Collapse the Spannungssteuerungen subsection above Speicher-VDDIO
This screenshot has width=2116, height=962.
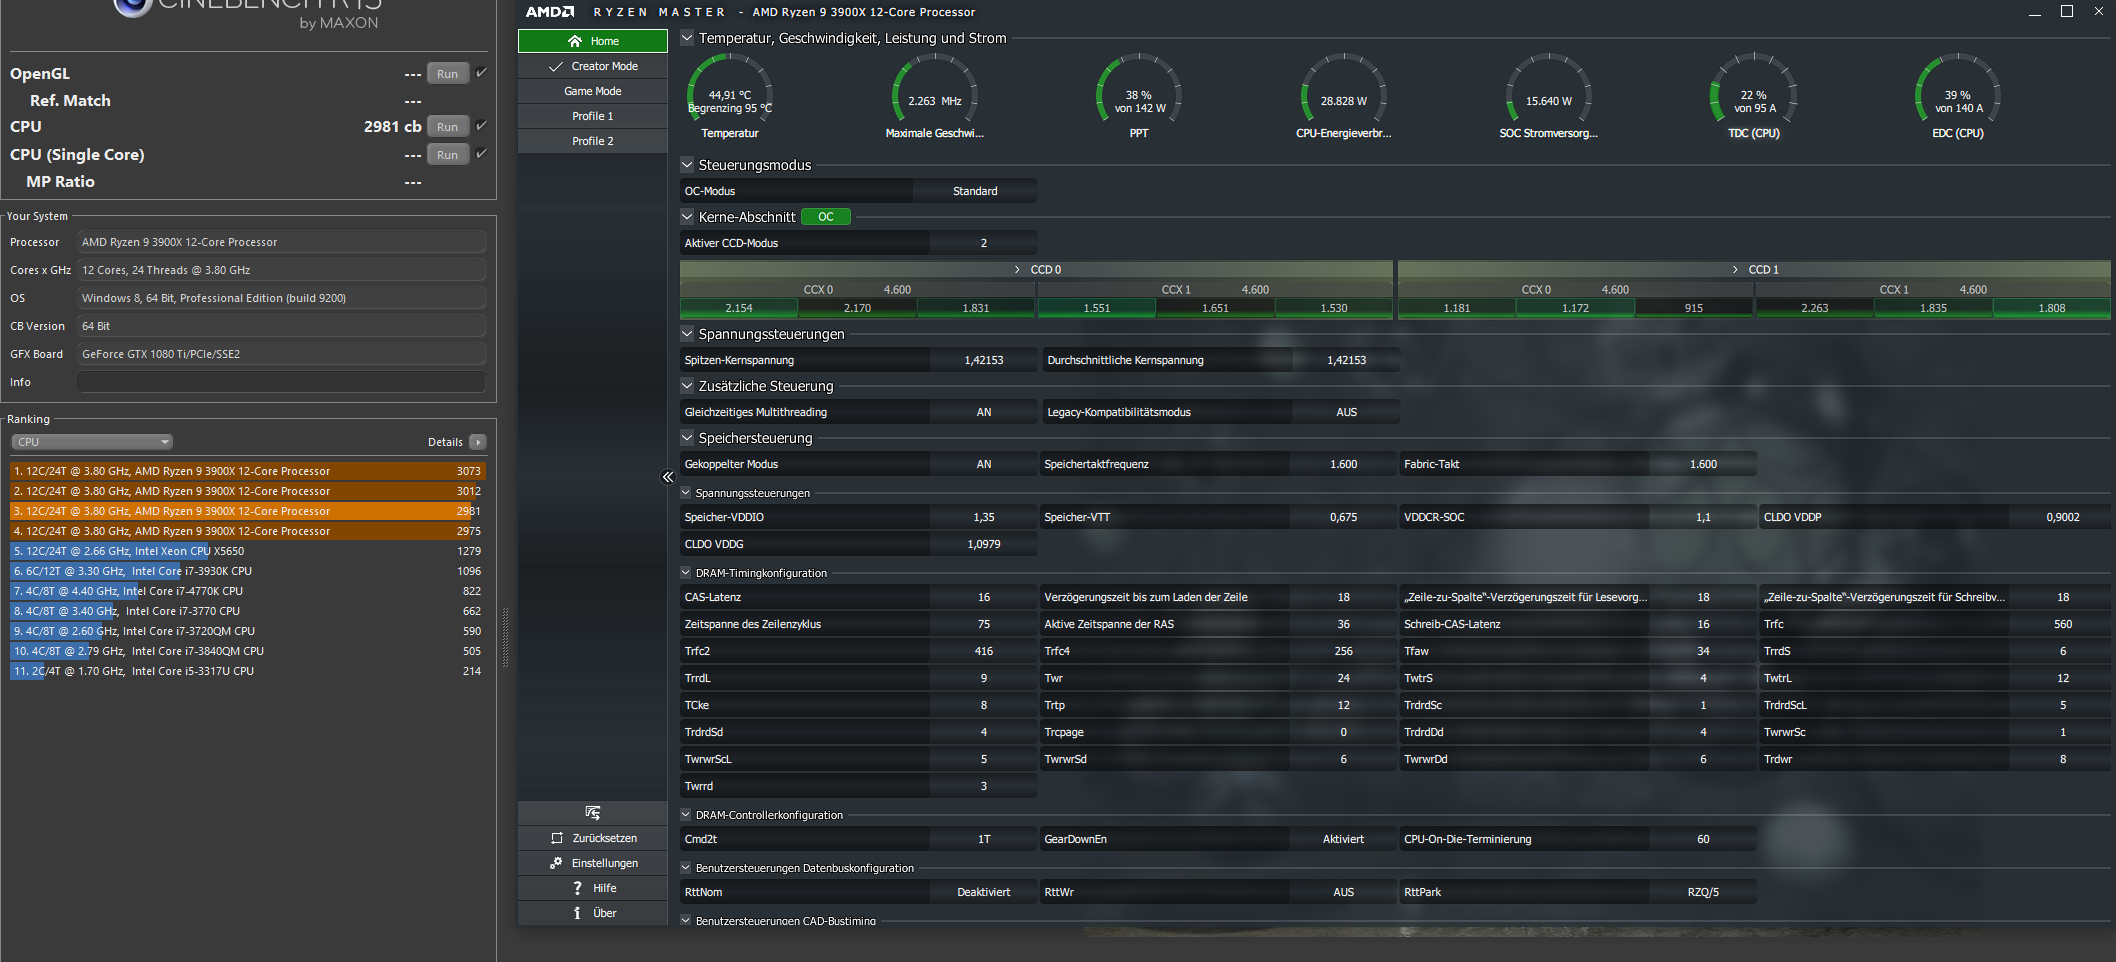pyautogui.click(x=686, y=493)
